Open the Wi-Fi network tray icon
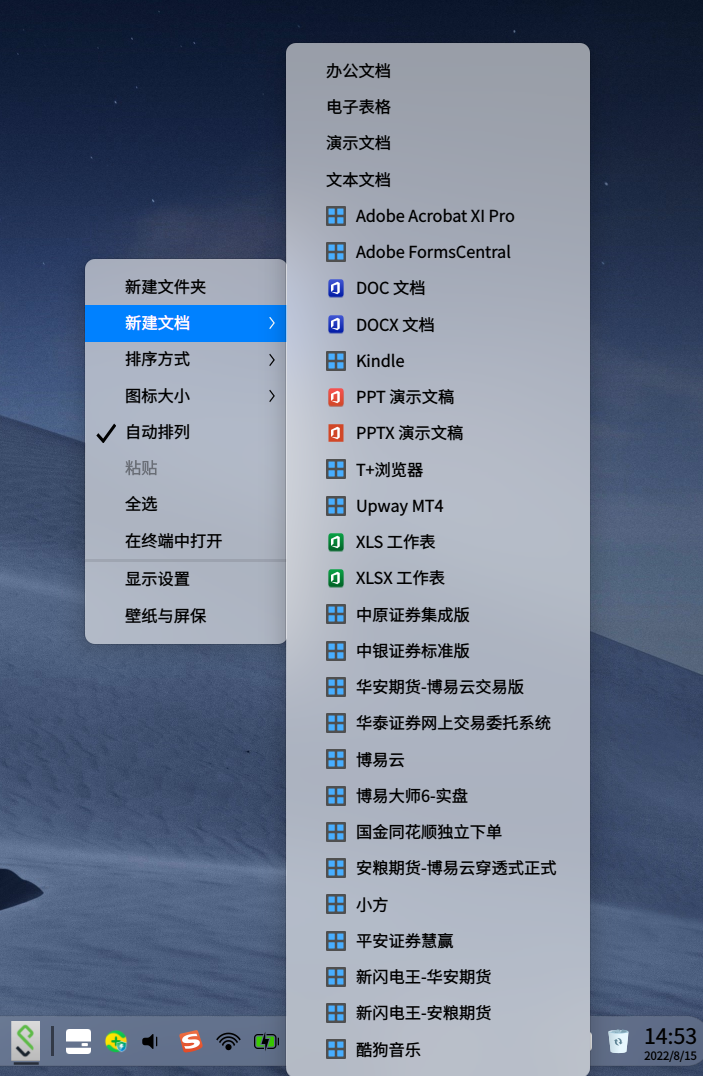 pyautogui.click(x=228, y=1042)
